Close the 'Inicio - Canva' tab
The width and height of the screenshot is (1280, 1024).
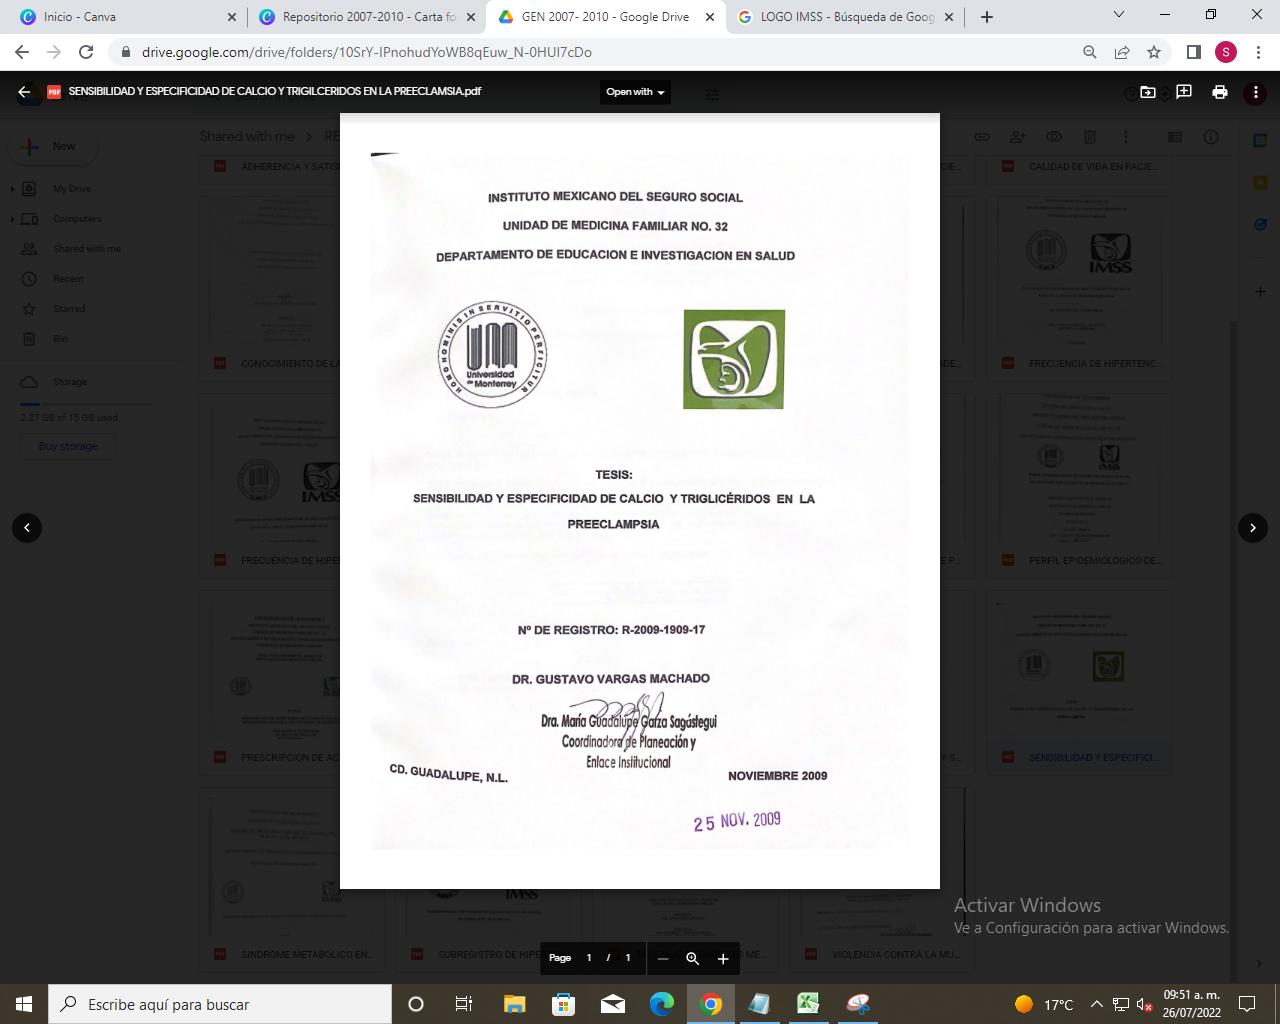(232, 17)
